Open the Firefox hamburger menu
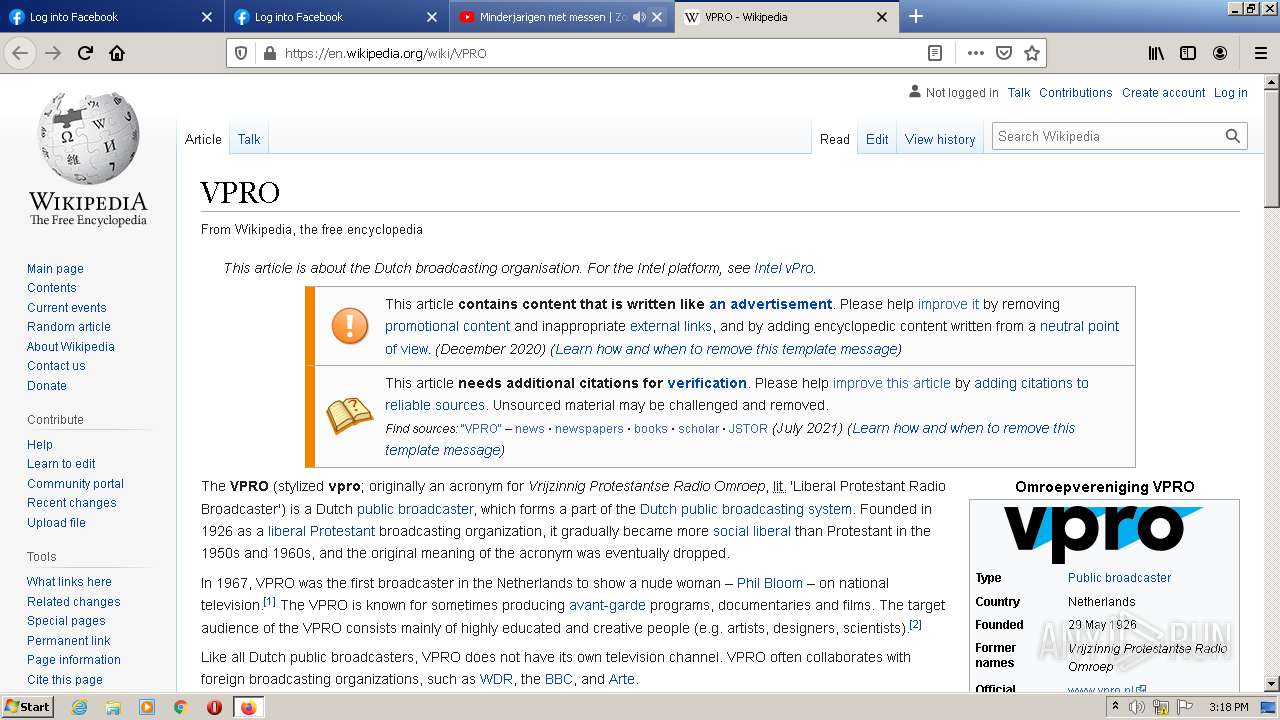This screenshot has width=1280, height=720. point(1260,53)
